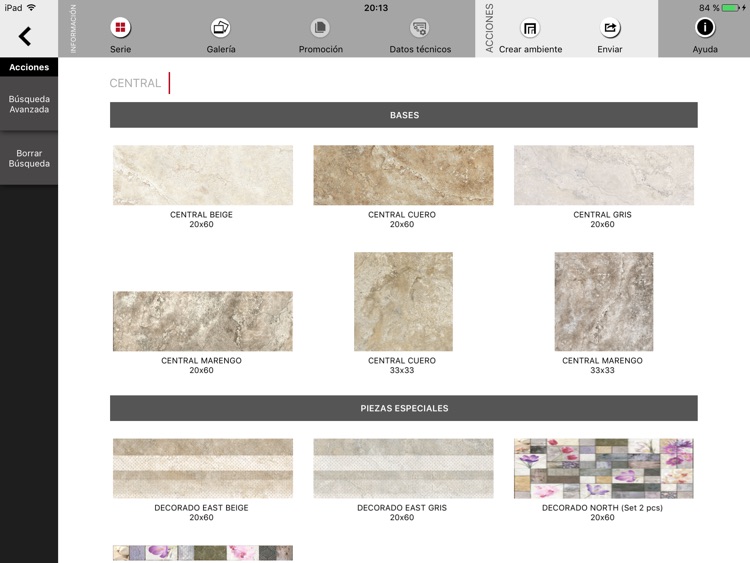This screenshot has height=563, width=750.
Task: Open Central Beige 20x60 tile thumbnail
Action: click(x=203, y=175)
